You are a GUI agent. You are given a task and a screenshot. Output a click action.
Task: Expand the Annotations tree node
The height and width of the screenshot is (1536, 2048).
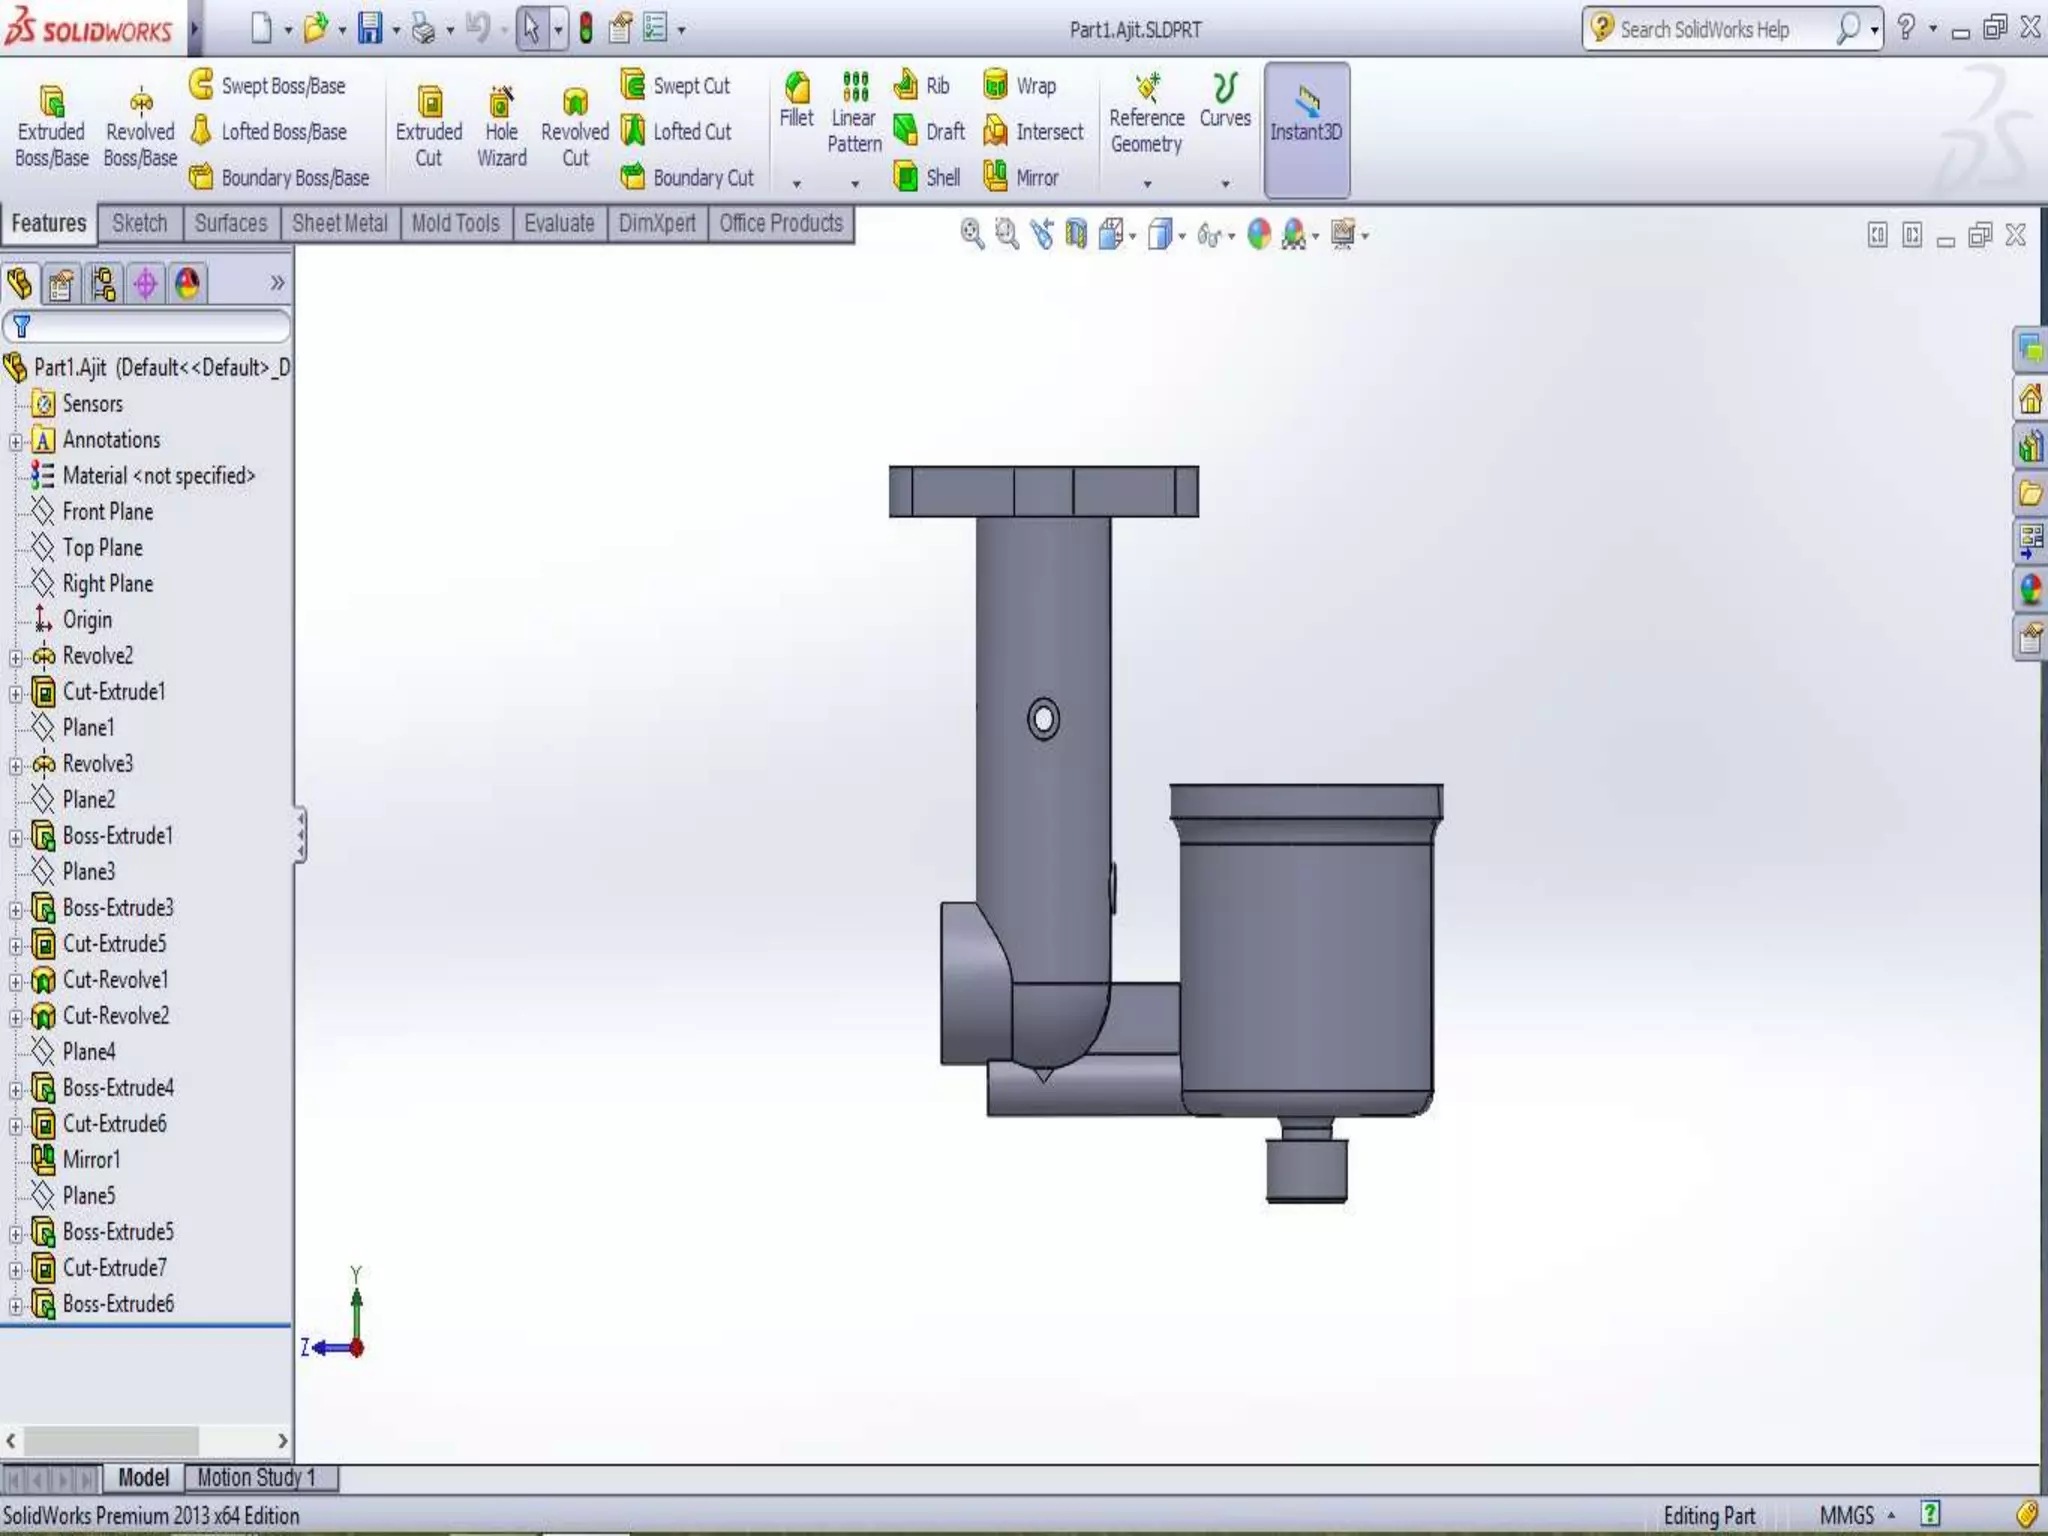point(16,441)
